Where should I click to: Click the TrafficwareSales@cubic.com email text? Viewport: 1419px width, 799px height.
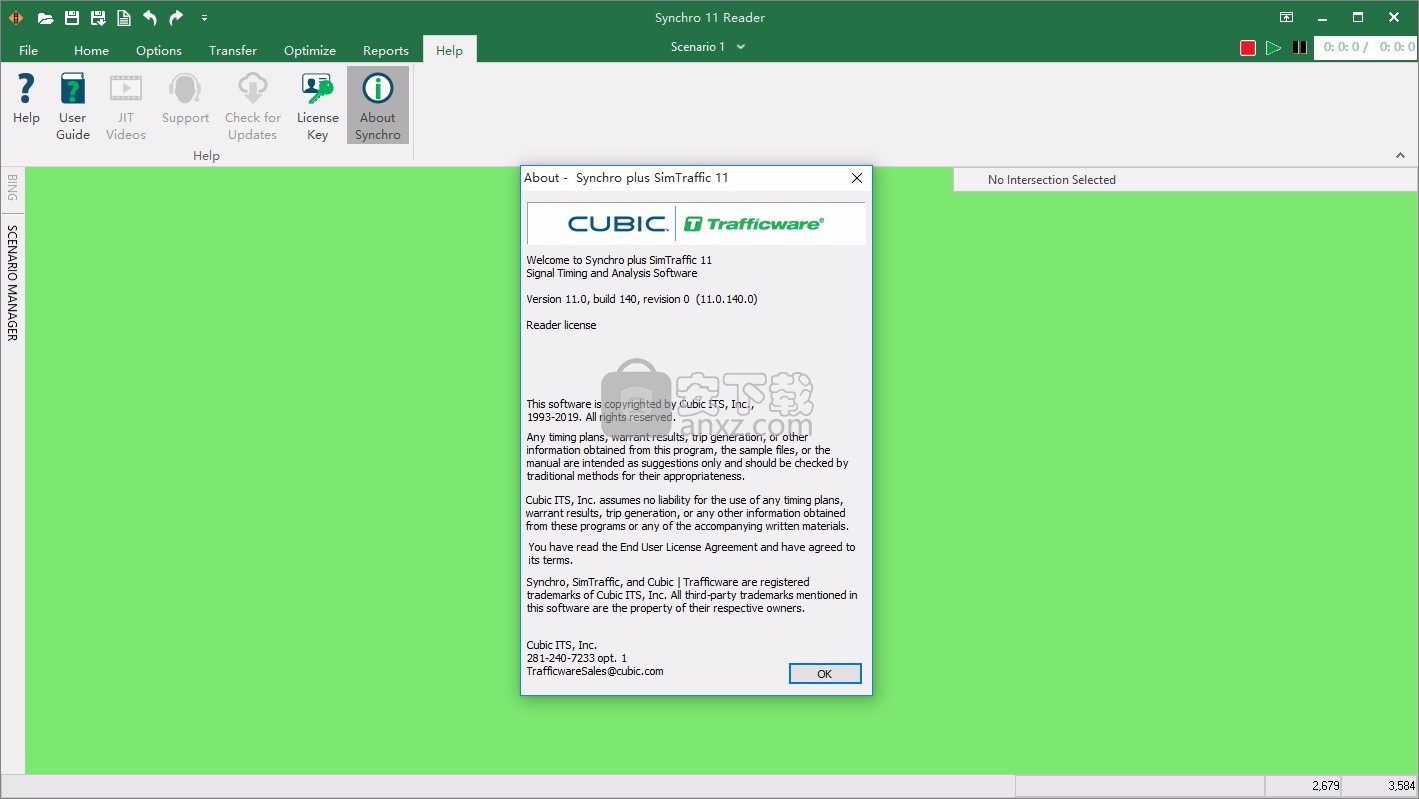pos(595,672)
